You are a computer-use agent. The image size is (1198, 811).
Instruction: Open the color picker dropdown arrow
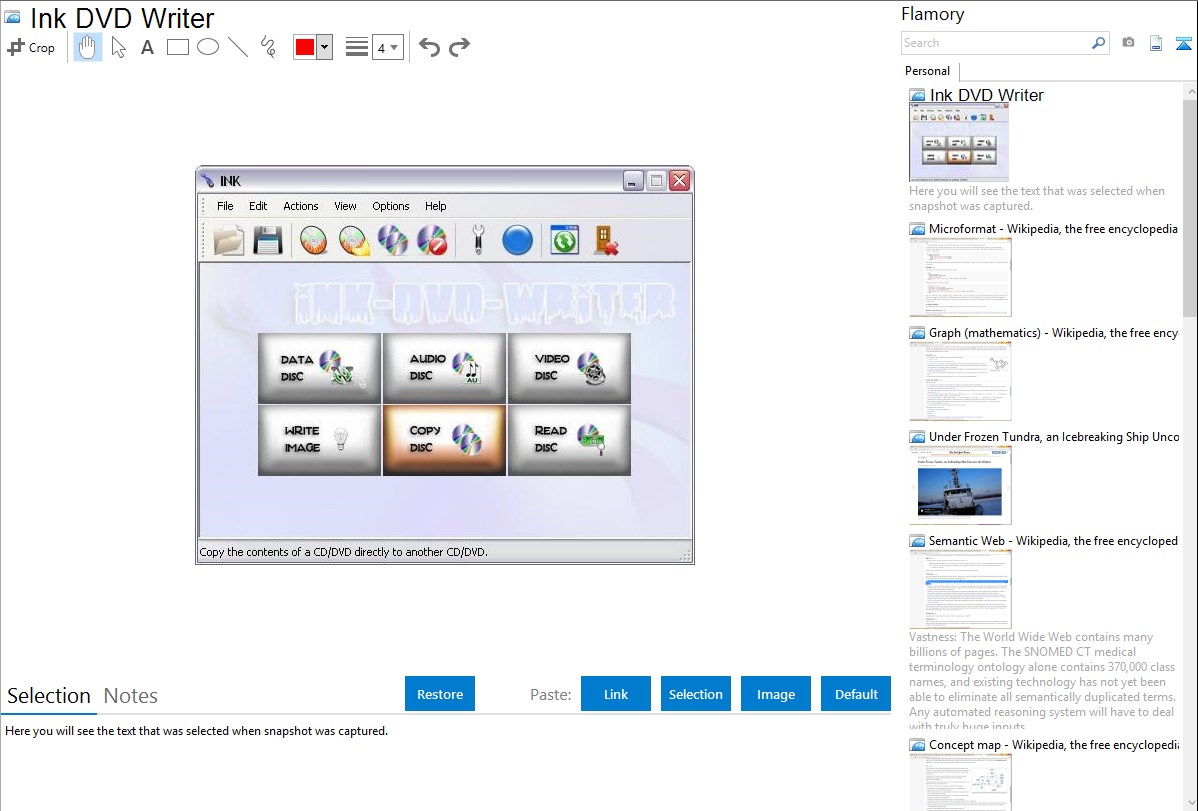coord(324,47)
